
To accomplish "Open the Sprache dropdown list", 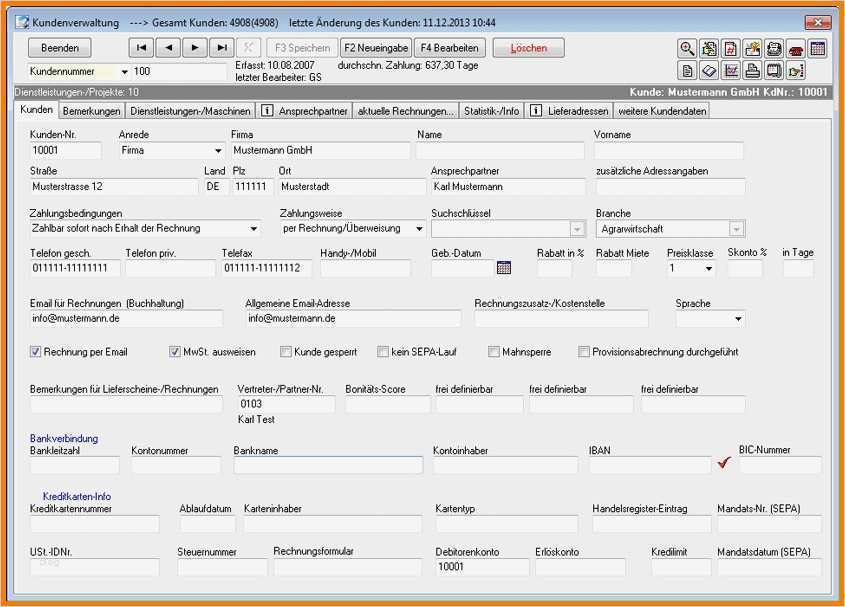I will pyautogui.click(x=738, y=319).
